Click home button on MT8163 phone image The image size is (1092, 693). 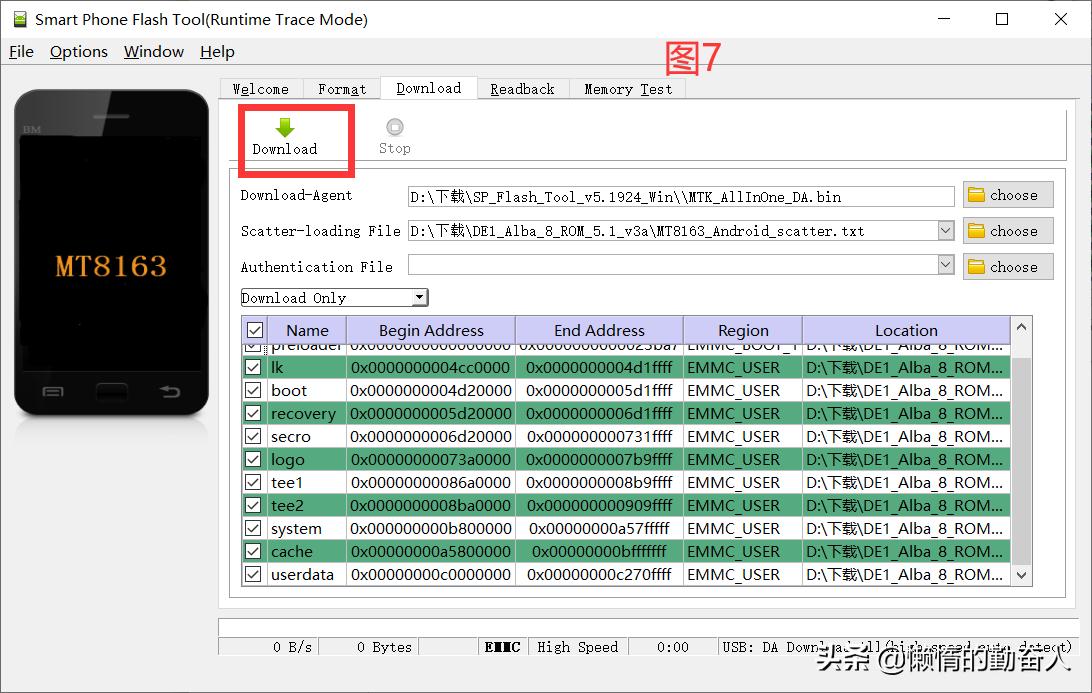pyautogui.click(x=111, y=392)
